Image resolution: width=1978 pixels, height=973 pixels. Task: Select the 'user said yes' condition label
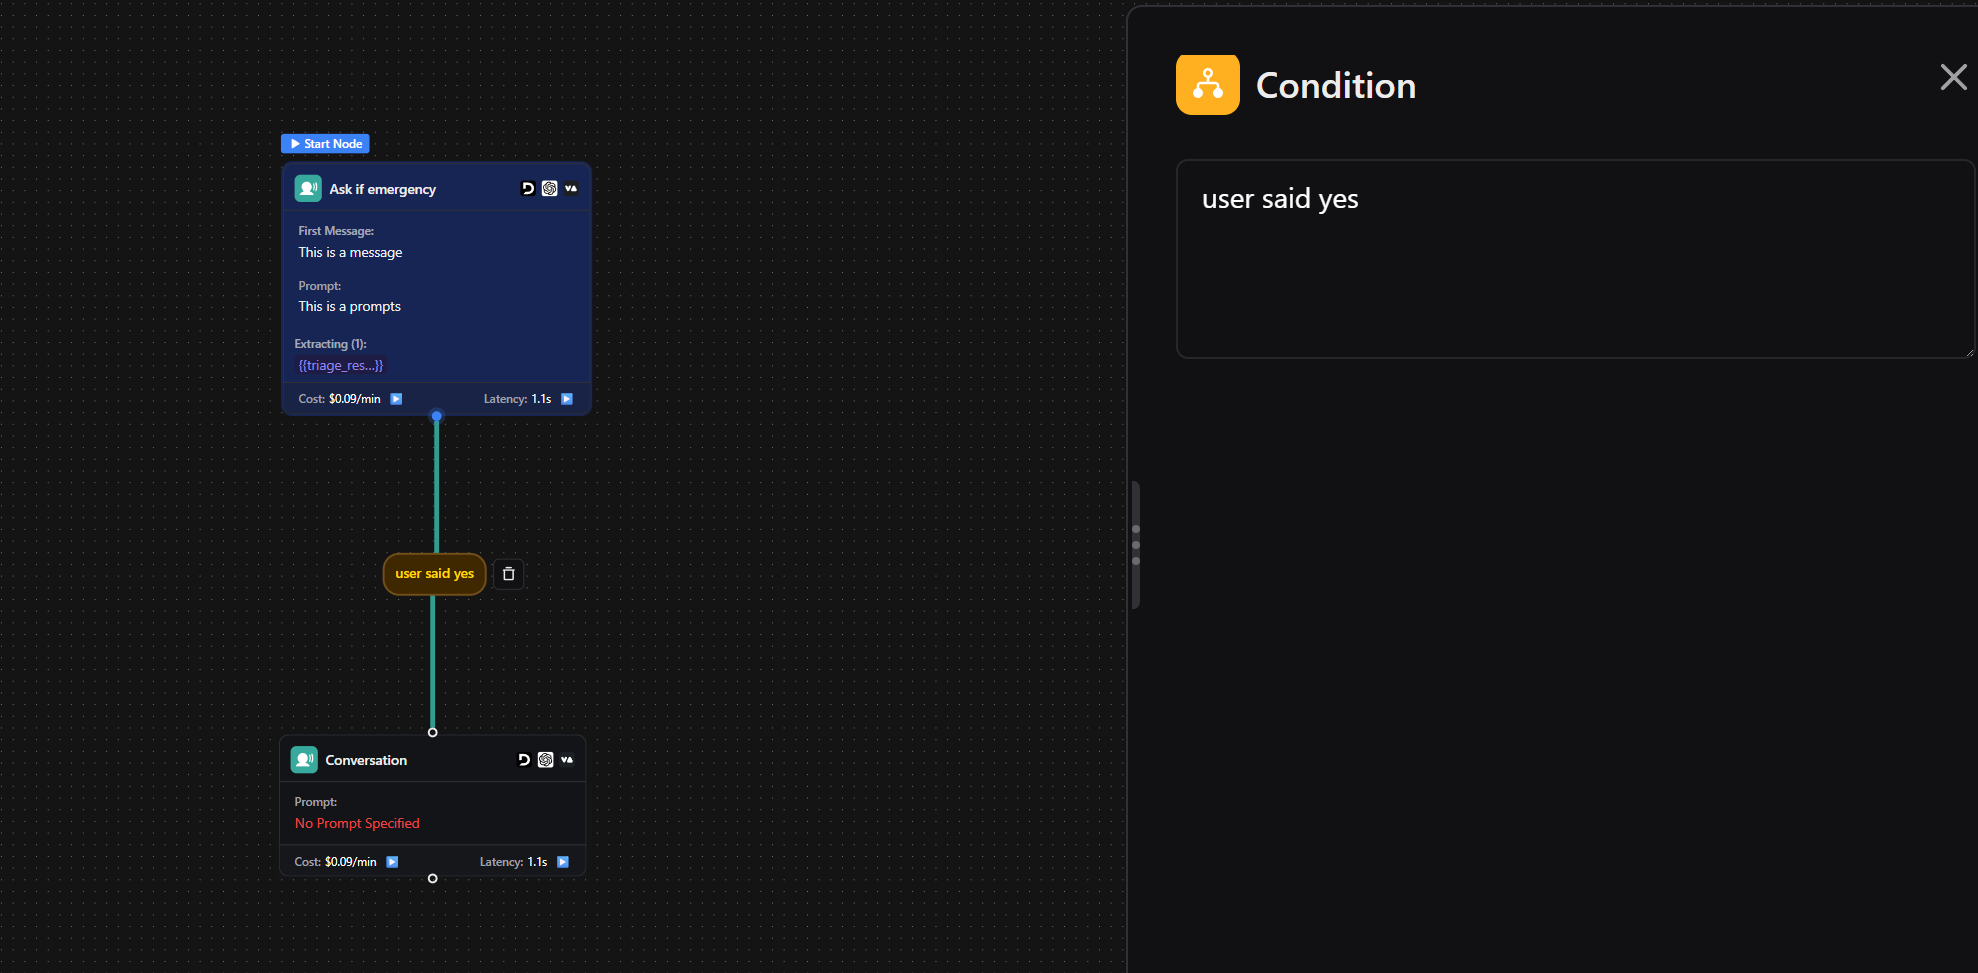(434, 574)
